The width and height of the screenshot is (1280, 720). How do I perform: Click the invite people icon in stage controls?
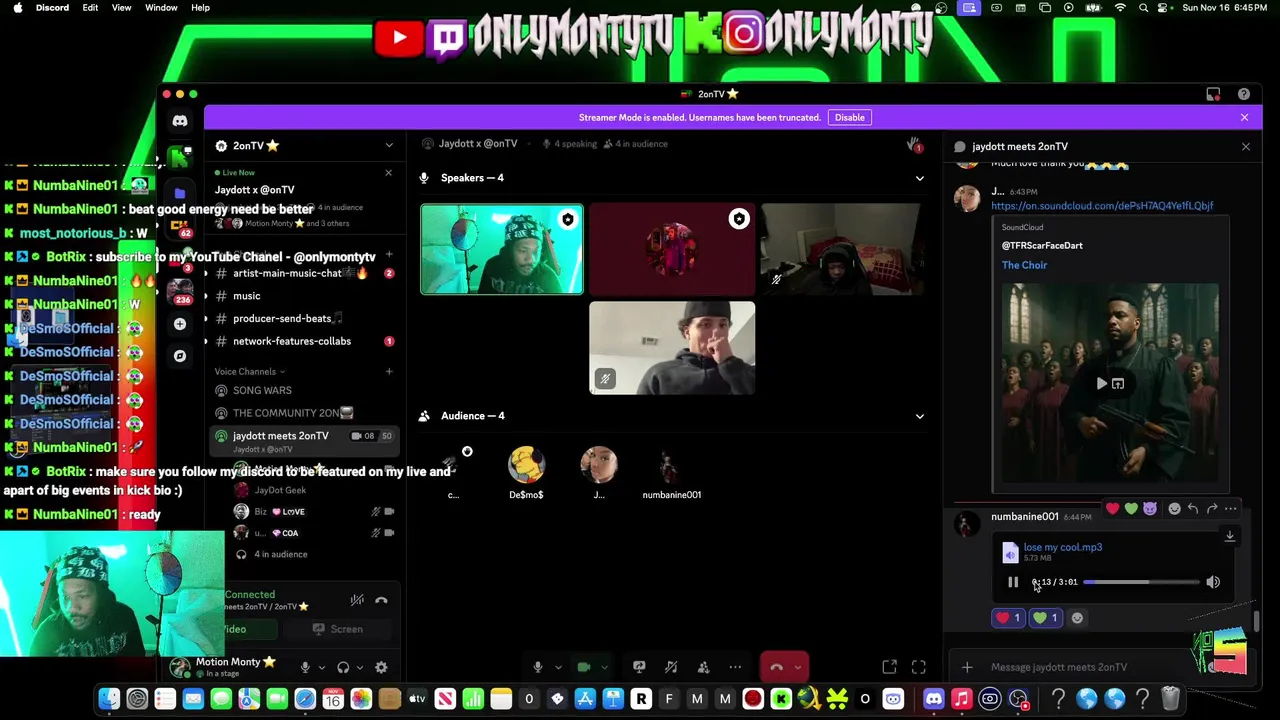coord(703,667)
